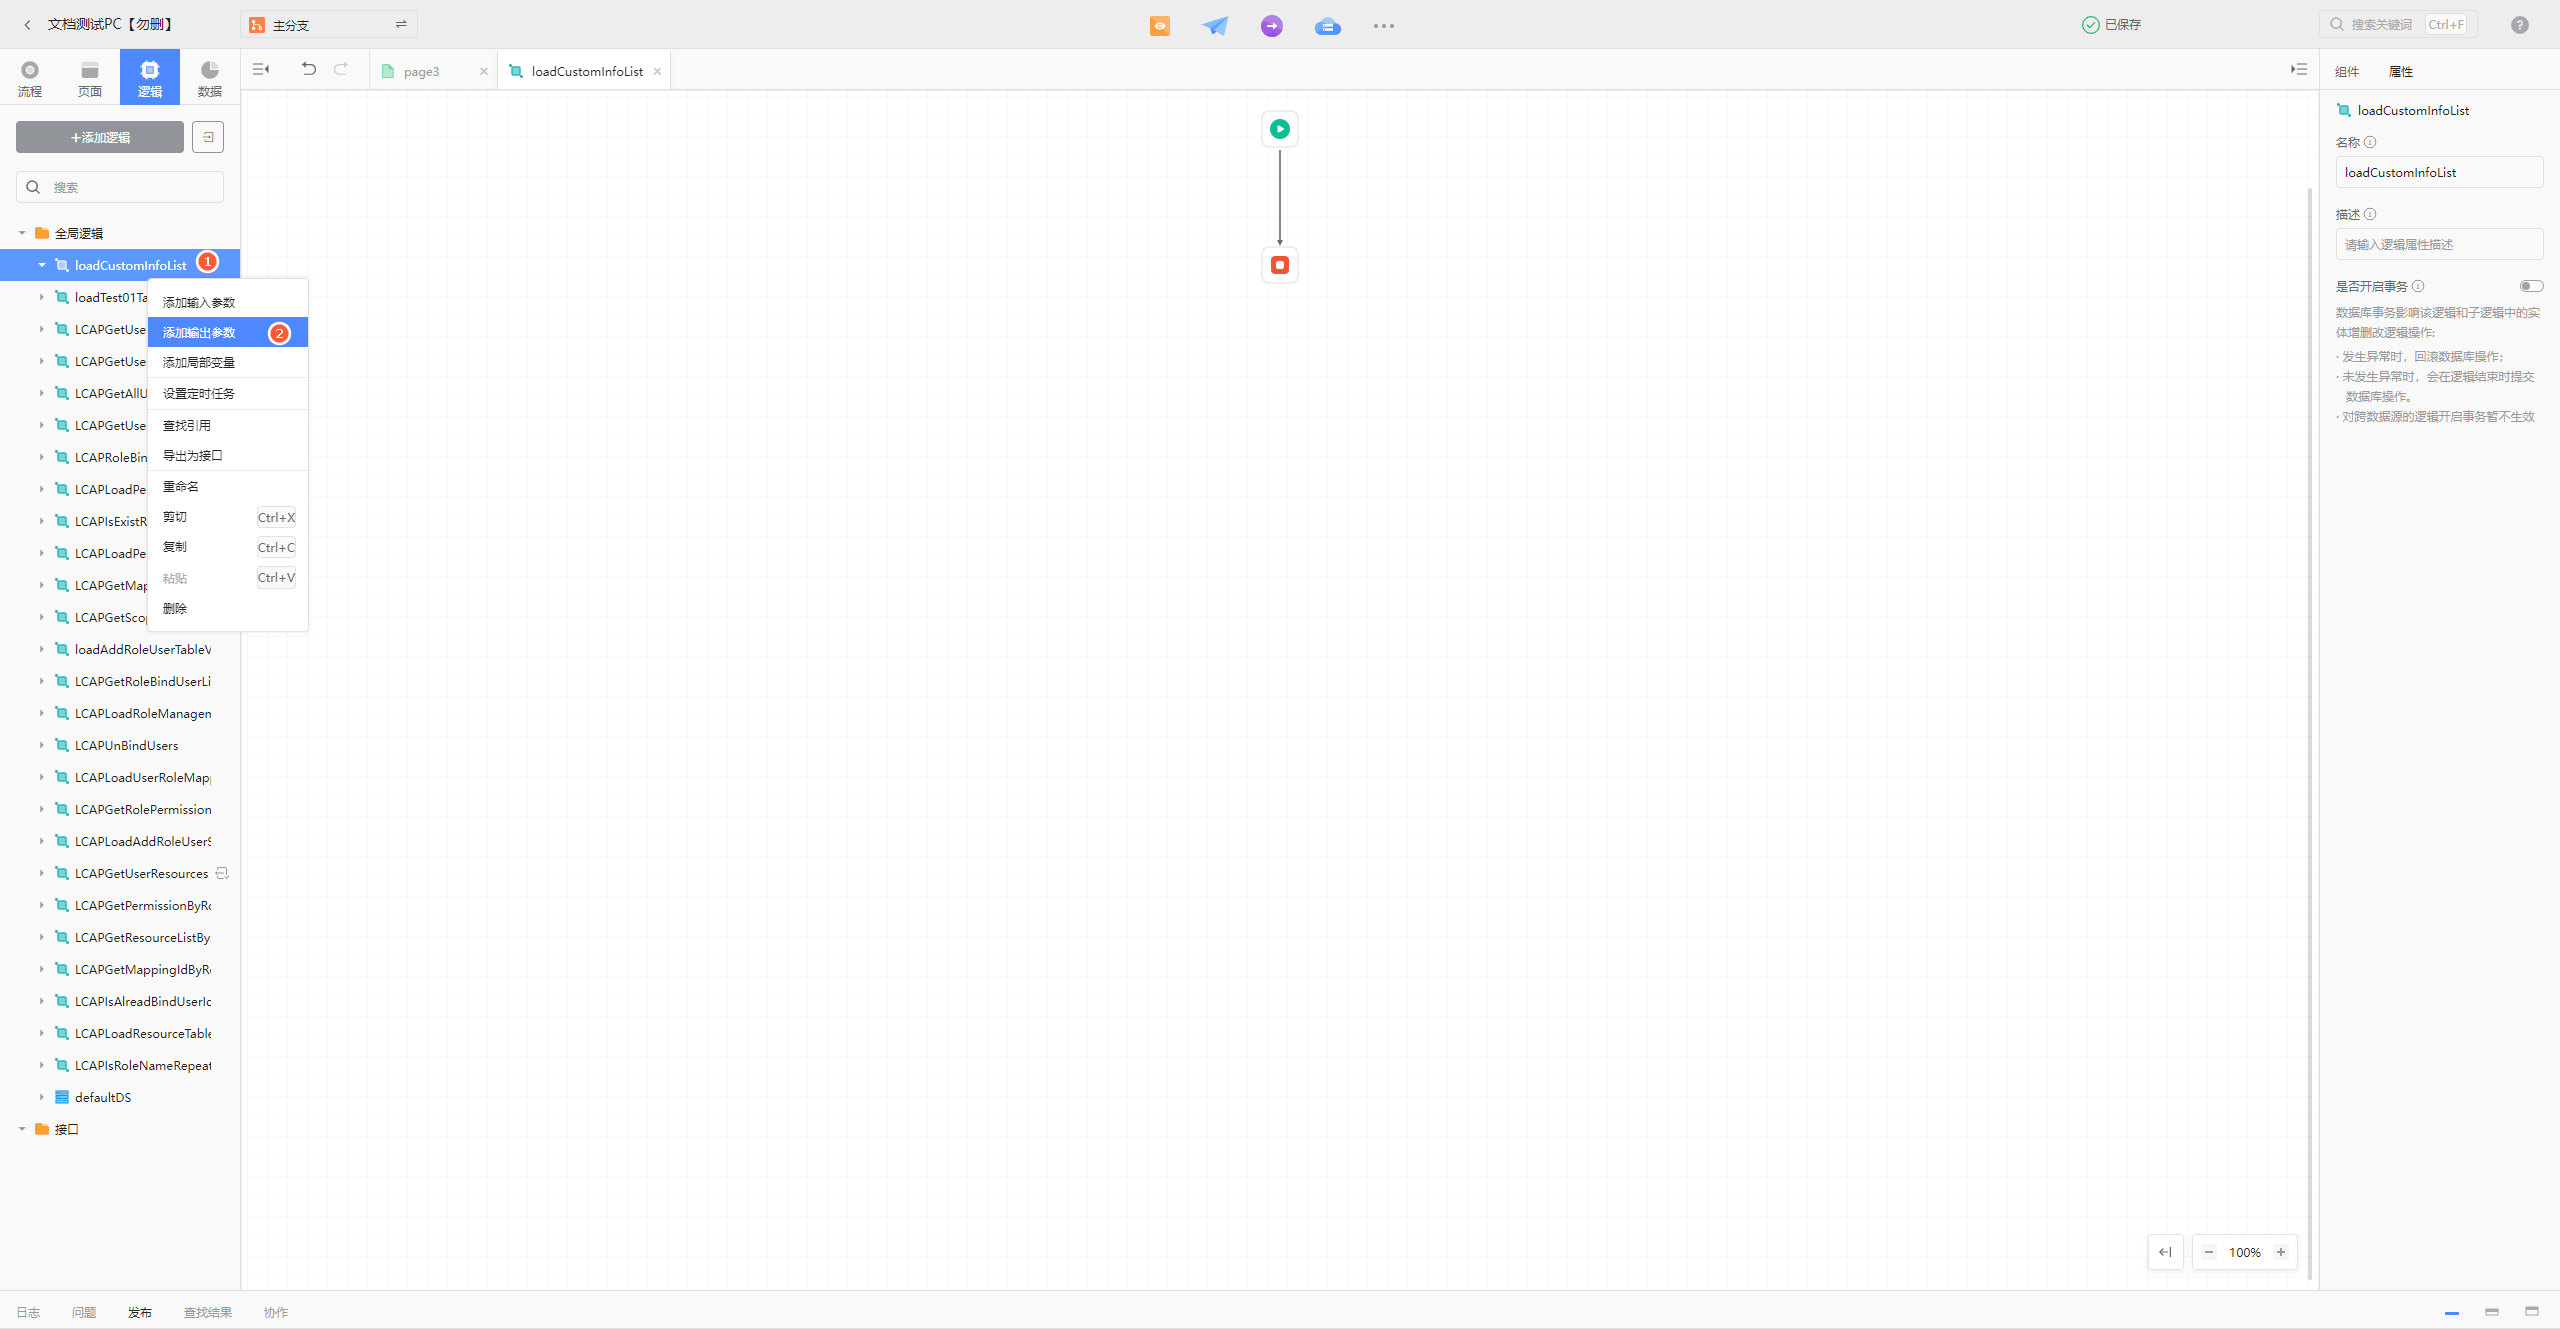
Task: Close the page3 tab
Action: (x=484, y=71)
